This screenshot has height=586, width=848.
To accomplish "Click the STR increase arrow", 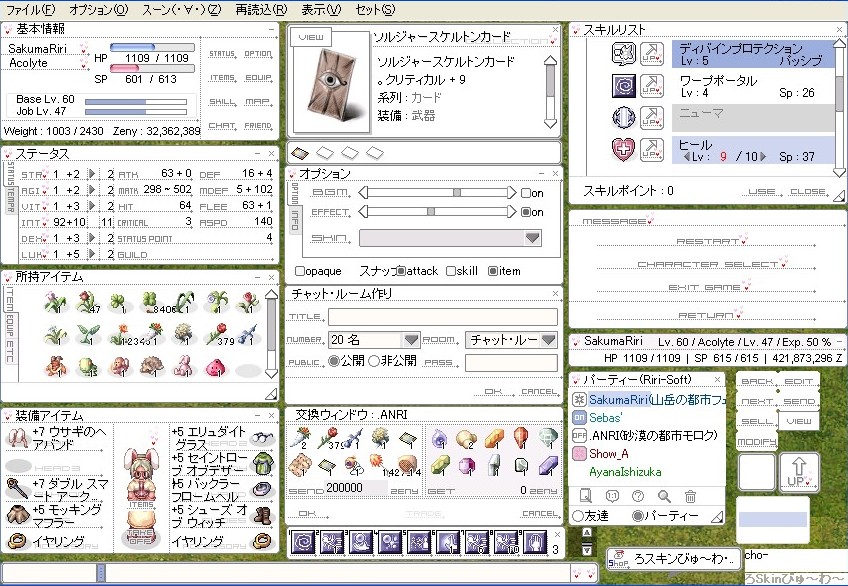I will 92,174.
